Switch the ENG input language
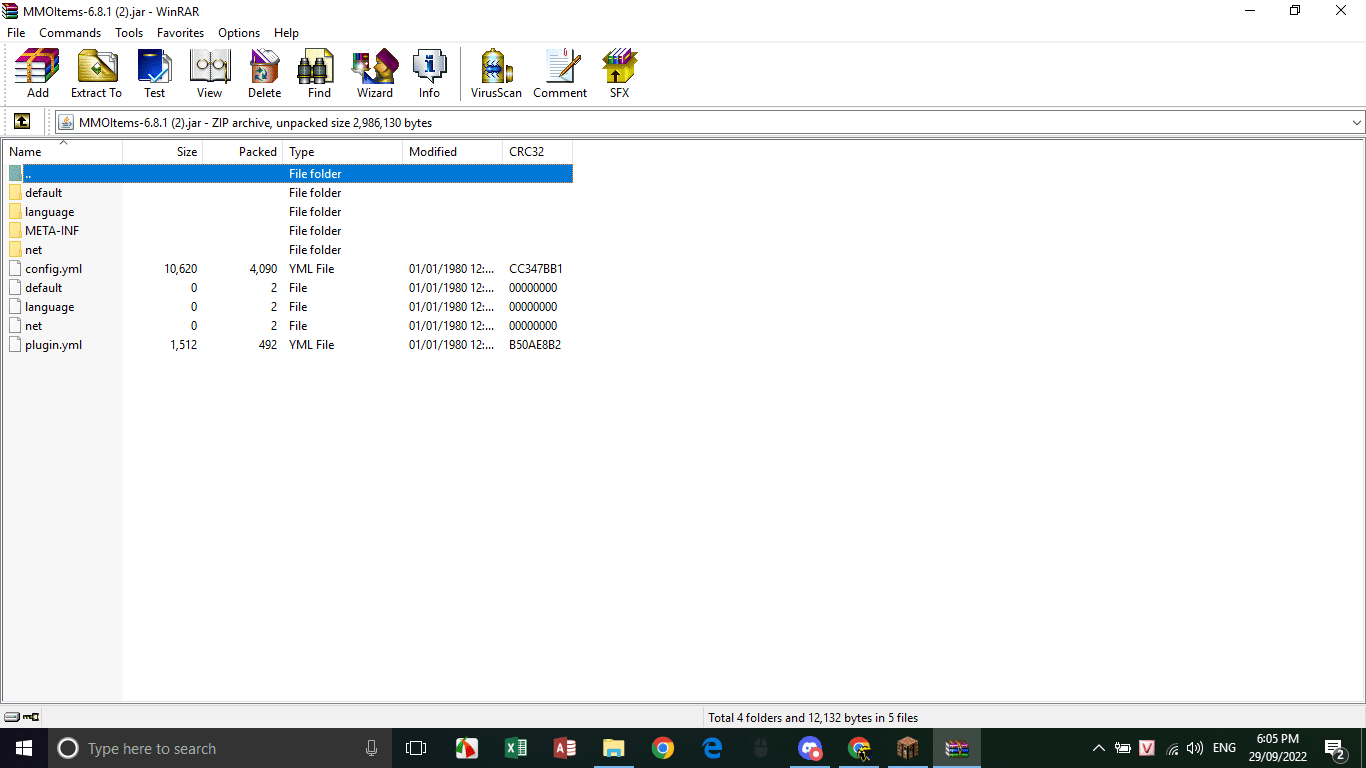The width and height of the screenshot is (1366, 768). point(1224,748)
